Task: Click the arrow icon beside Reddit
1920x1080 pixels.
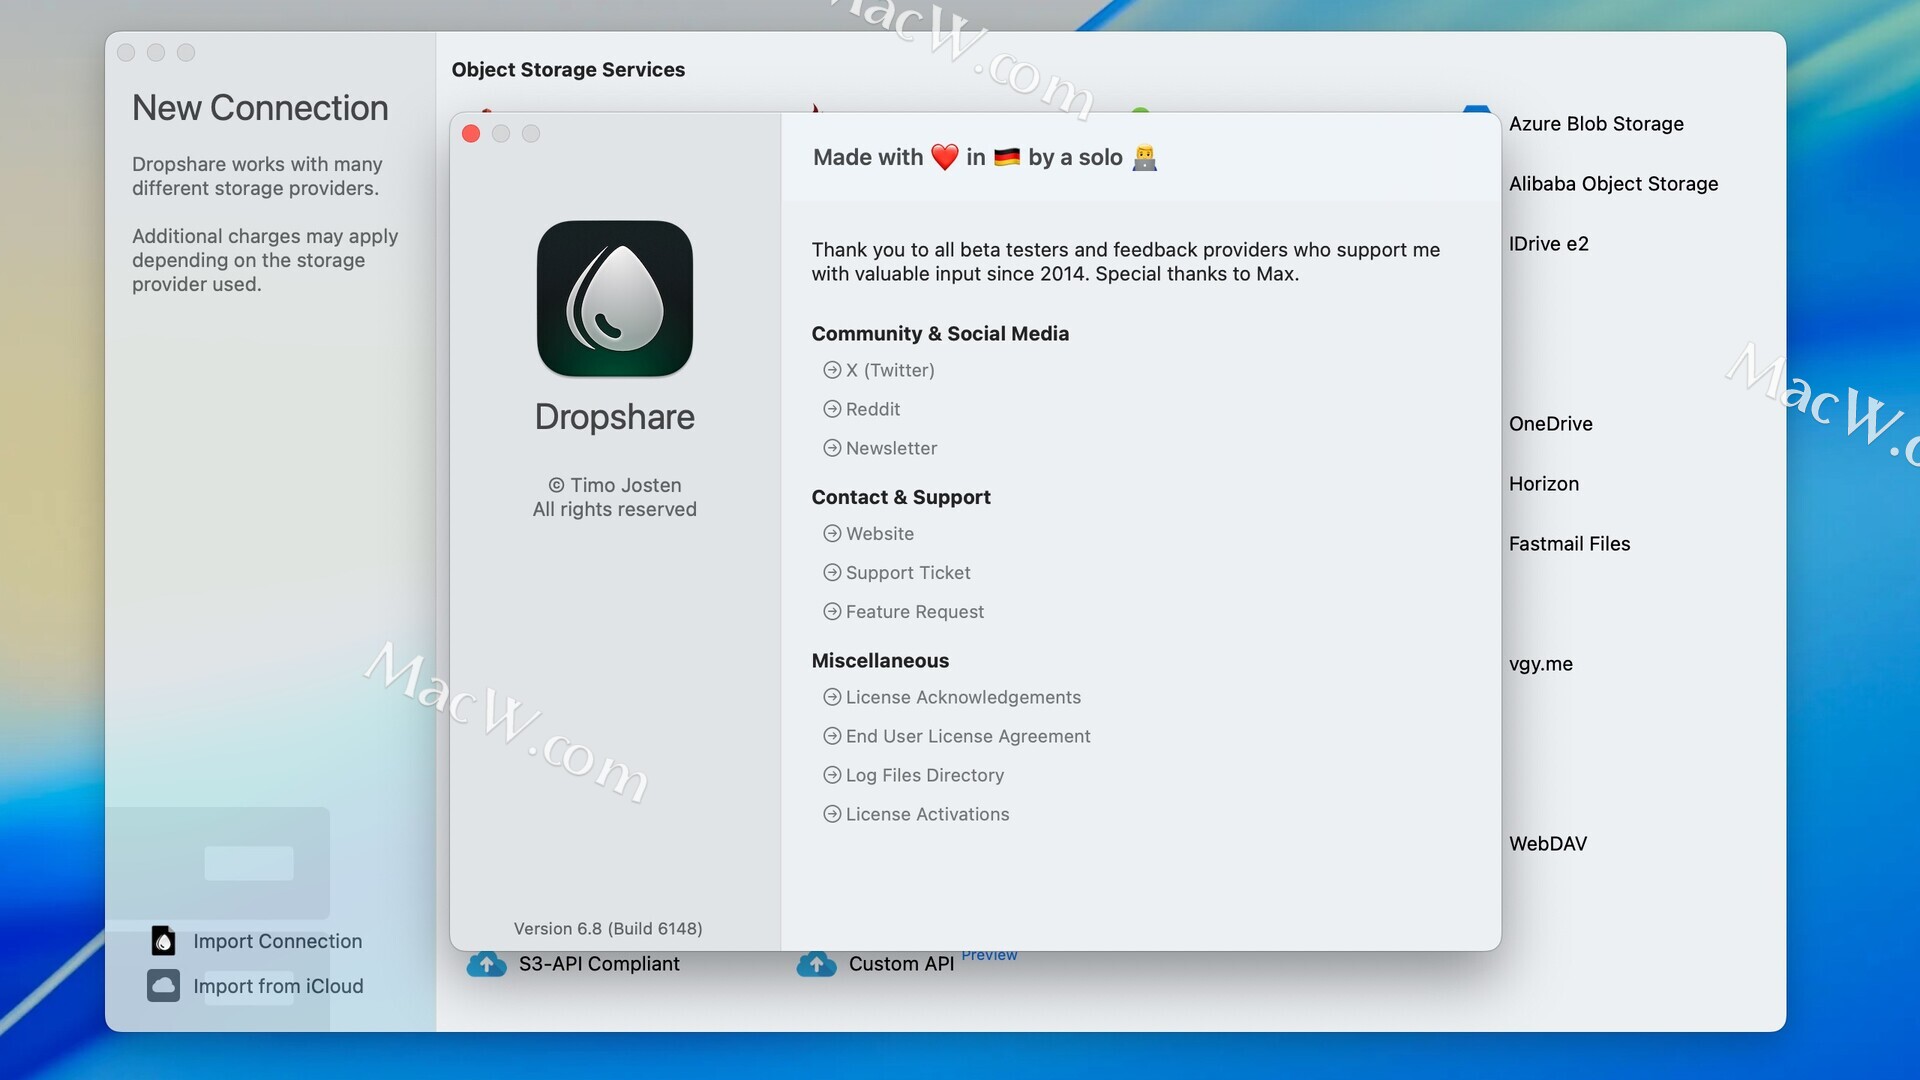Action: point(832,409)
